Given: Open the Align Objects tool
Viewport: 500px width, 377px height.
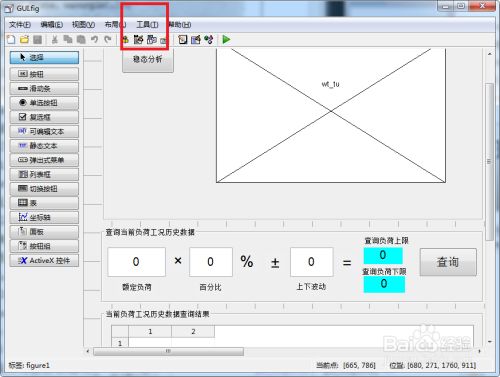Looking at the screenshot, I should click(125, 40).
